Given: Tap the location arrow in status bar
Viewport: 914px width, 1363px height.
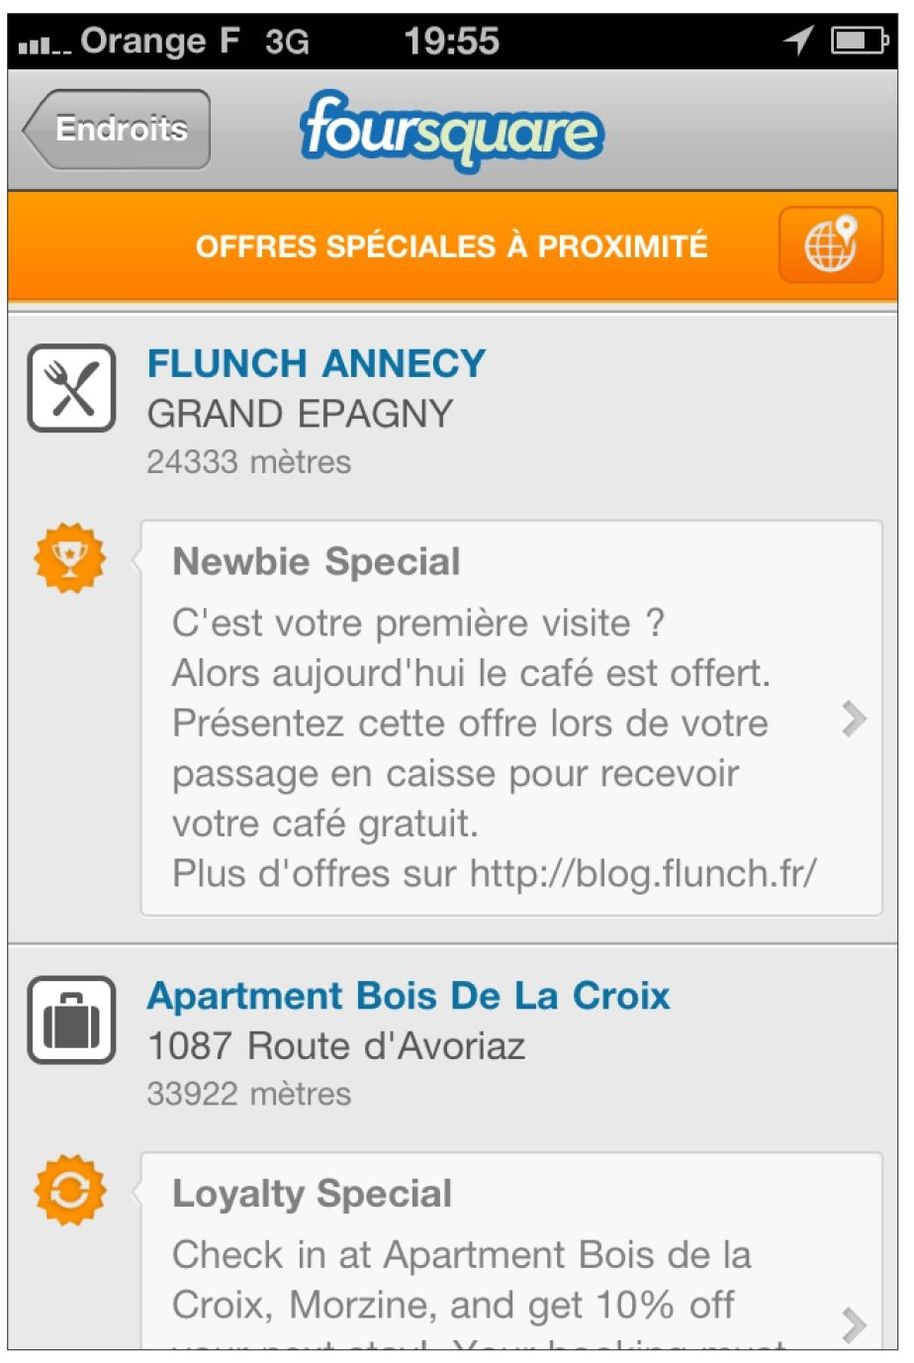Looking at the screenshot, I should [797, 41].
